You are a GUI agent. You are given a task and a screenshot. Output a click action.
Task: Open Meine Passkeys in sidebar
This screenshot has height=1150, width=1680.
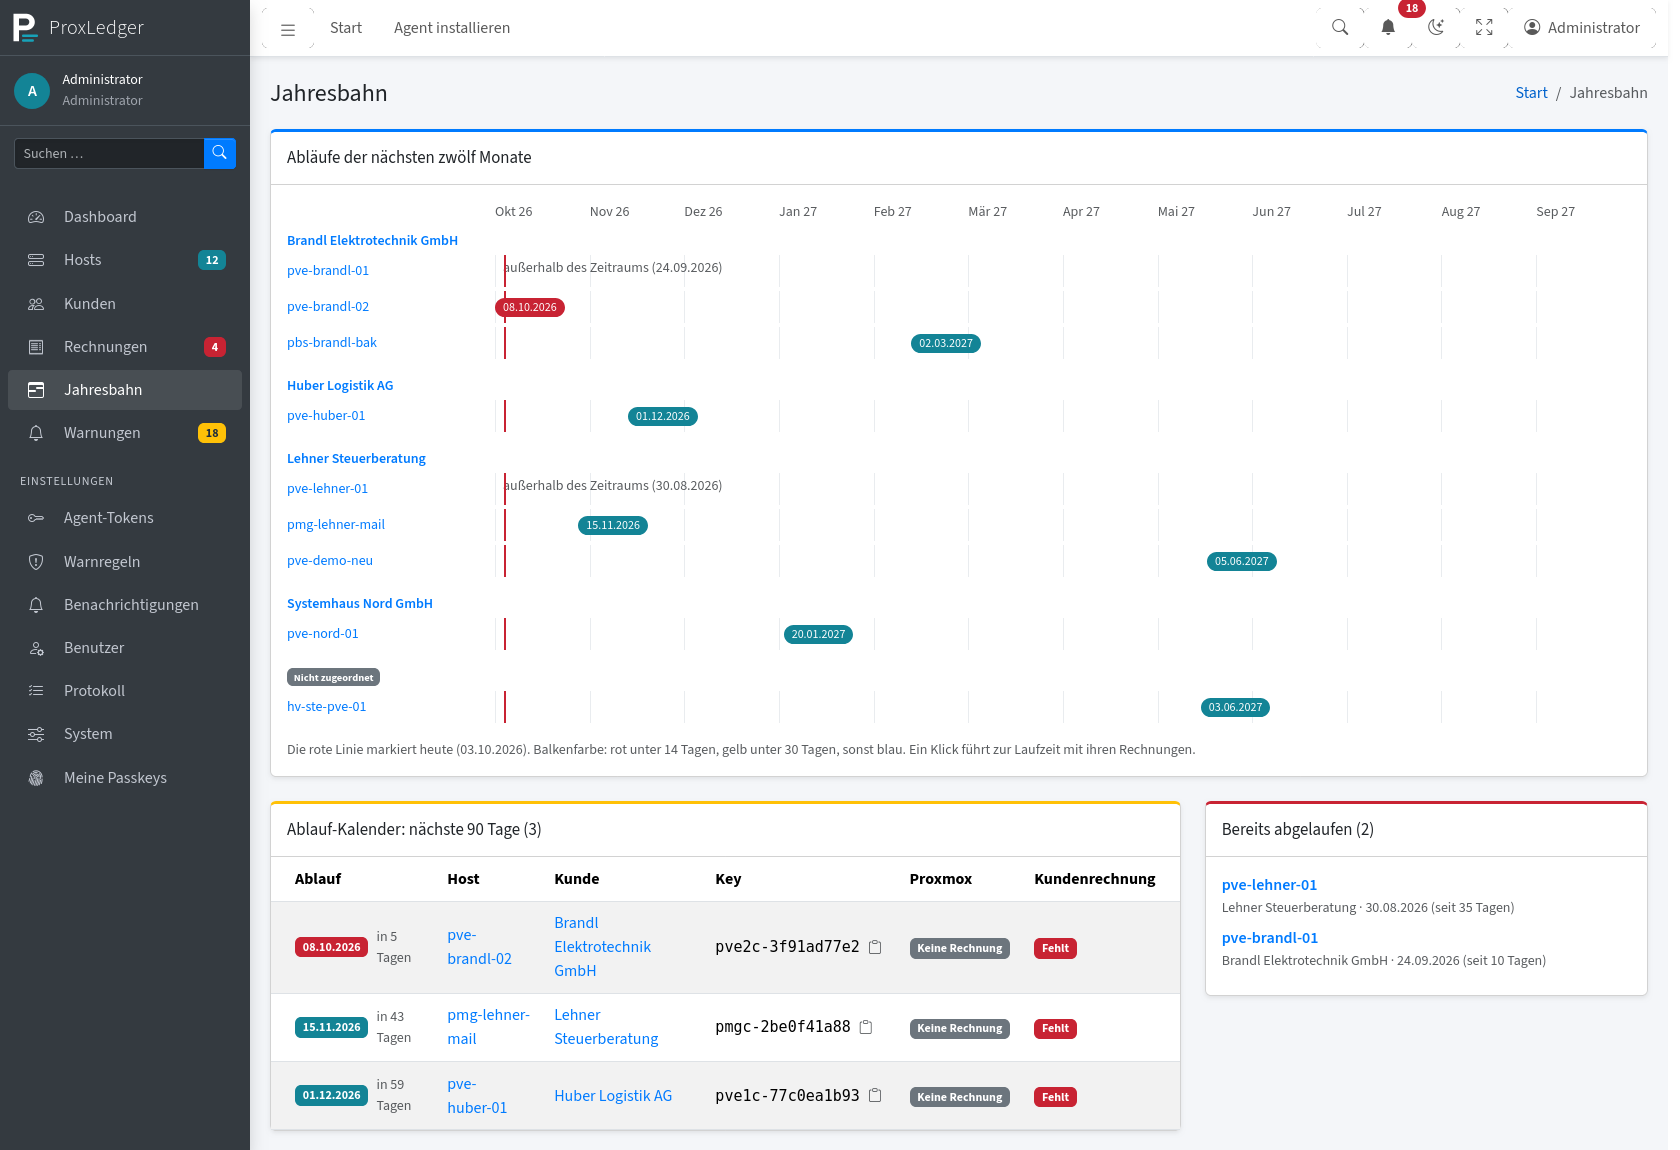125,778
